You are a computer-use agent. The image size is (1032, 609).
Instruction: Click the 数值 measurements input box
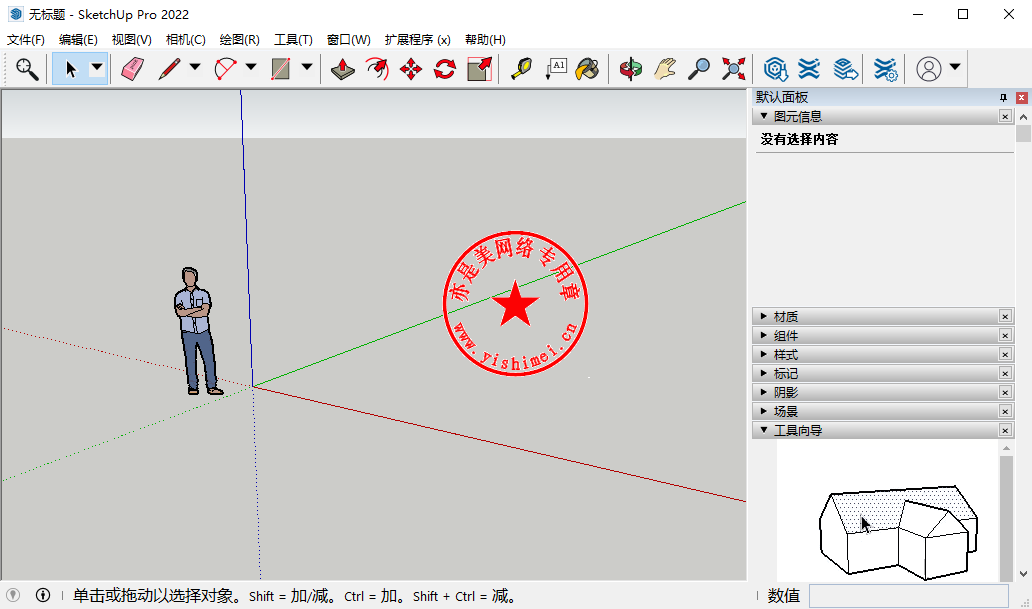[908, 596]
